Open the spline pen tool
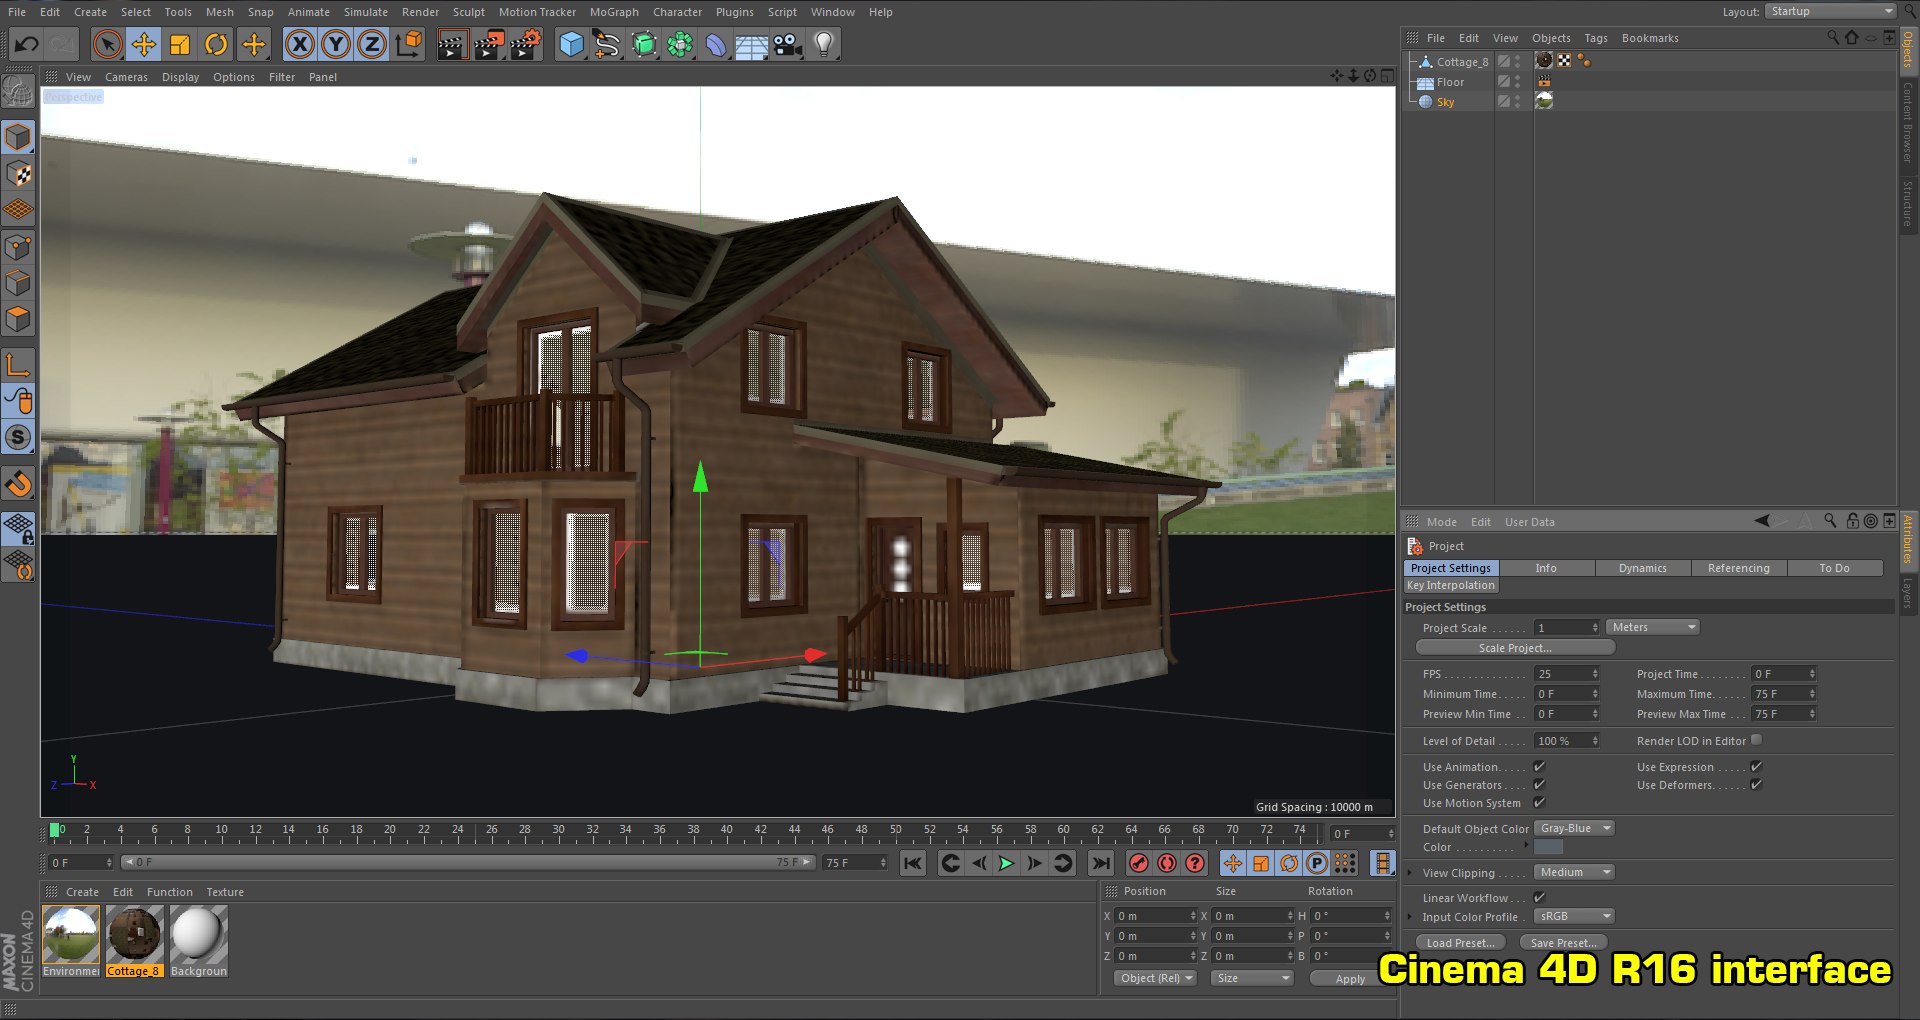The image size is (1920, 1020). click(x=607, y=44)
